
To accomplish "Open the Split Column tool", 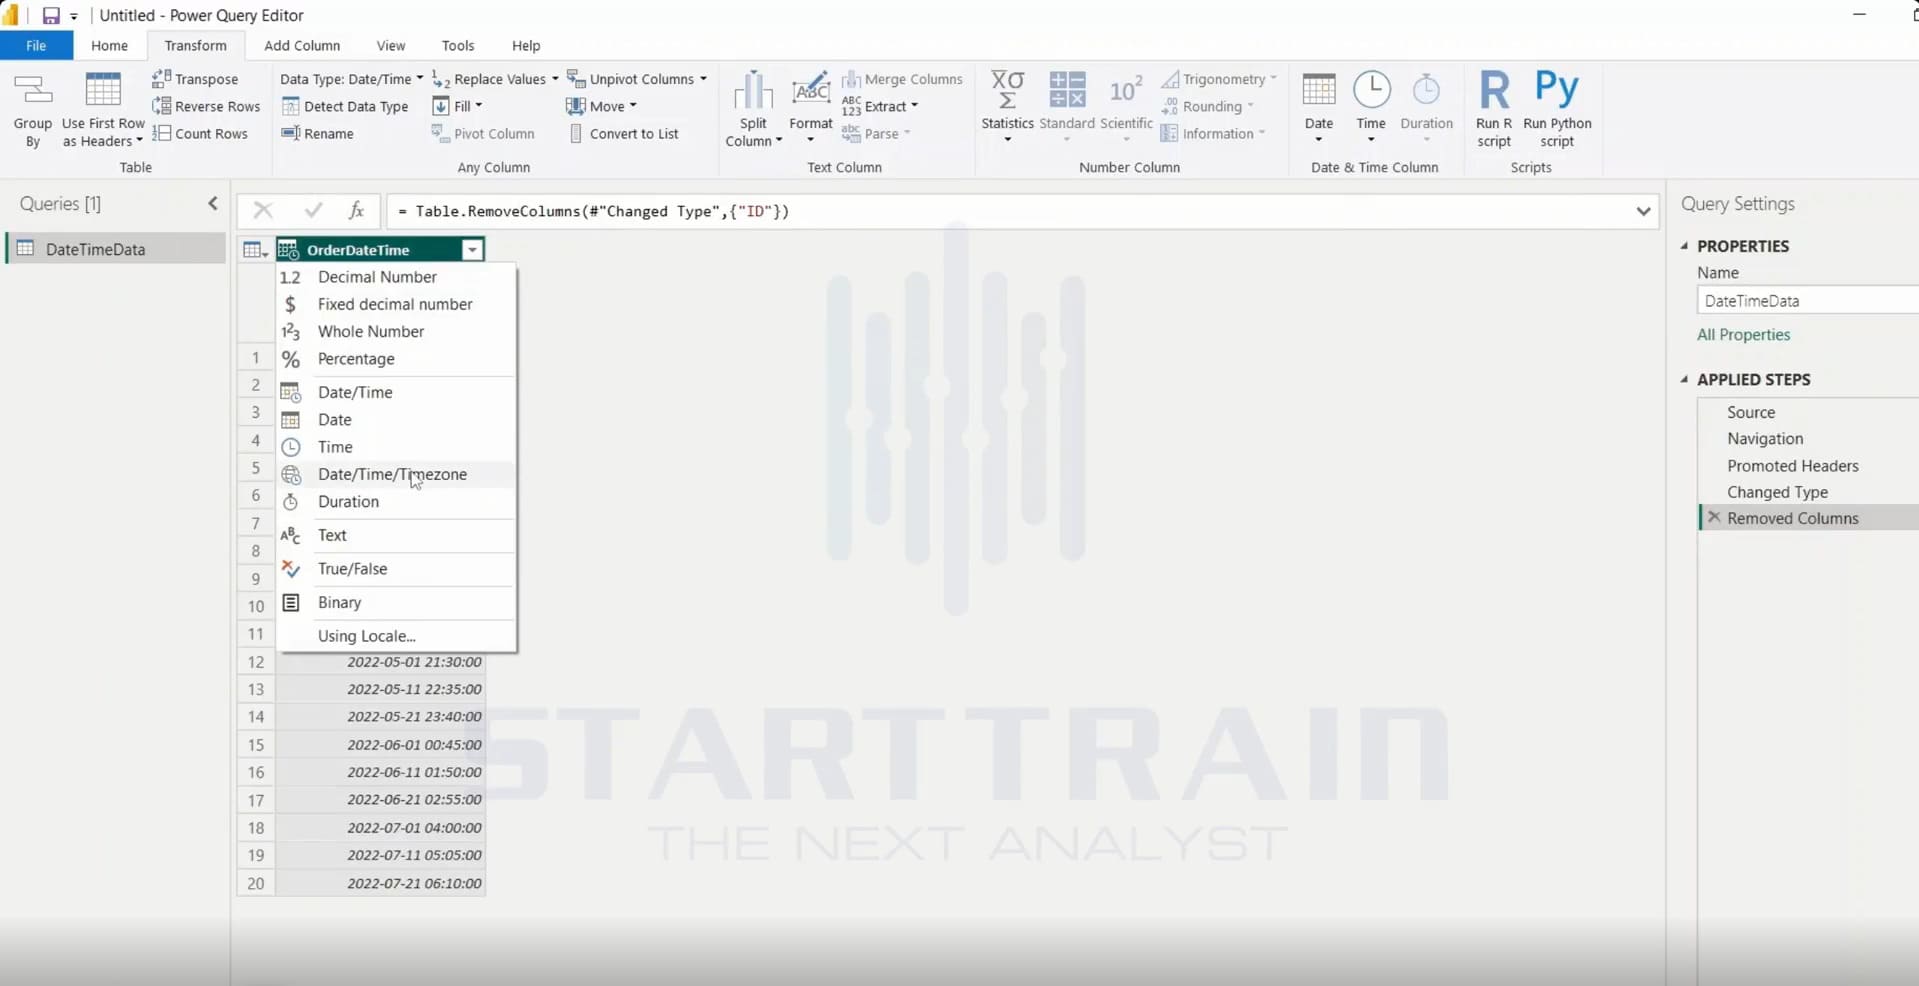I will pos(753,111).
